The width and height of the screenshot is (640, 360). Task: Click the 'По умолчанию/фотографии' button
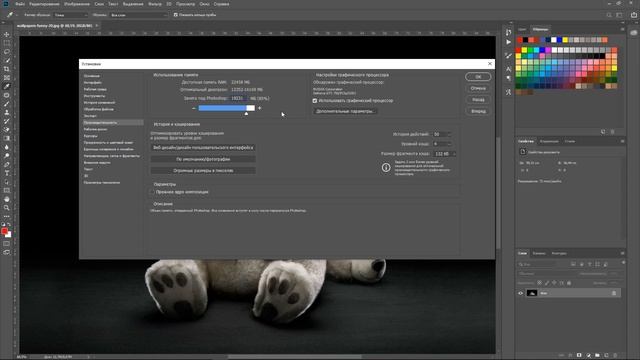[x=203, y=159]
